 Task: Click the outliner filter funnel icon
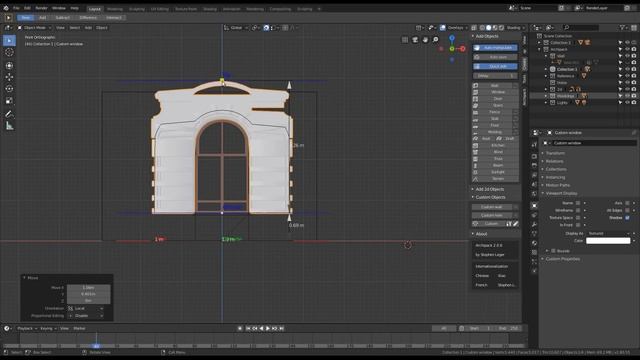[x=622, y=28]
